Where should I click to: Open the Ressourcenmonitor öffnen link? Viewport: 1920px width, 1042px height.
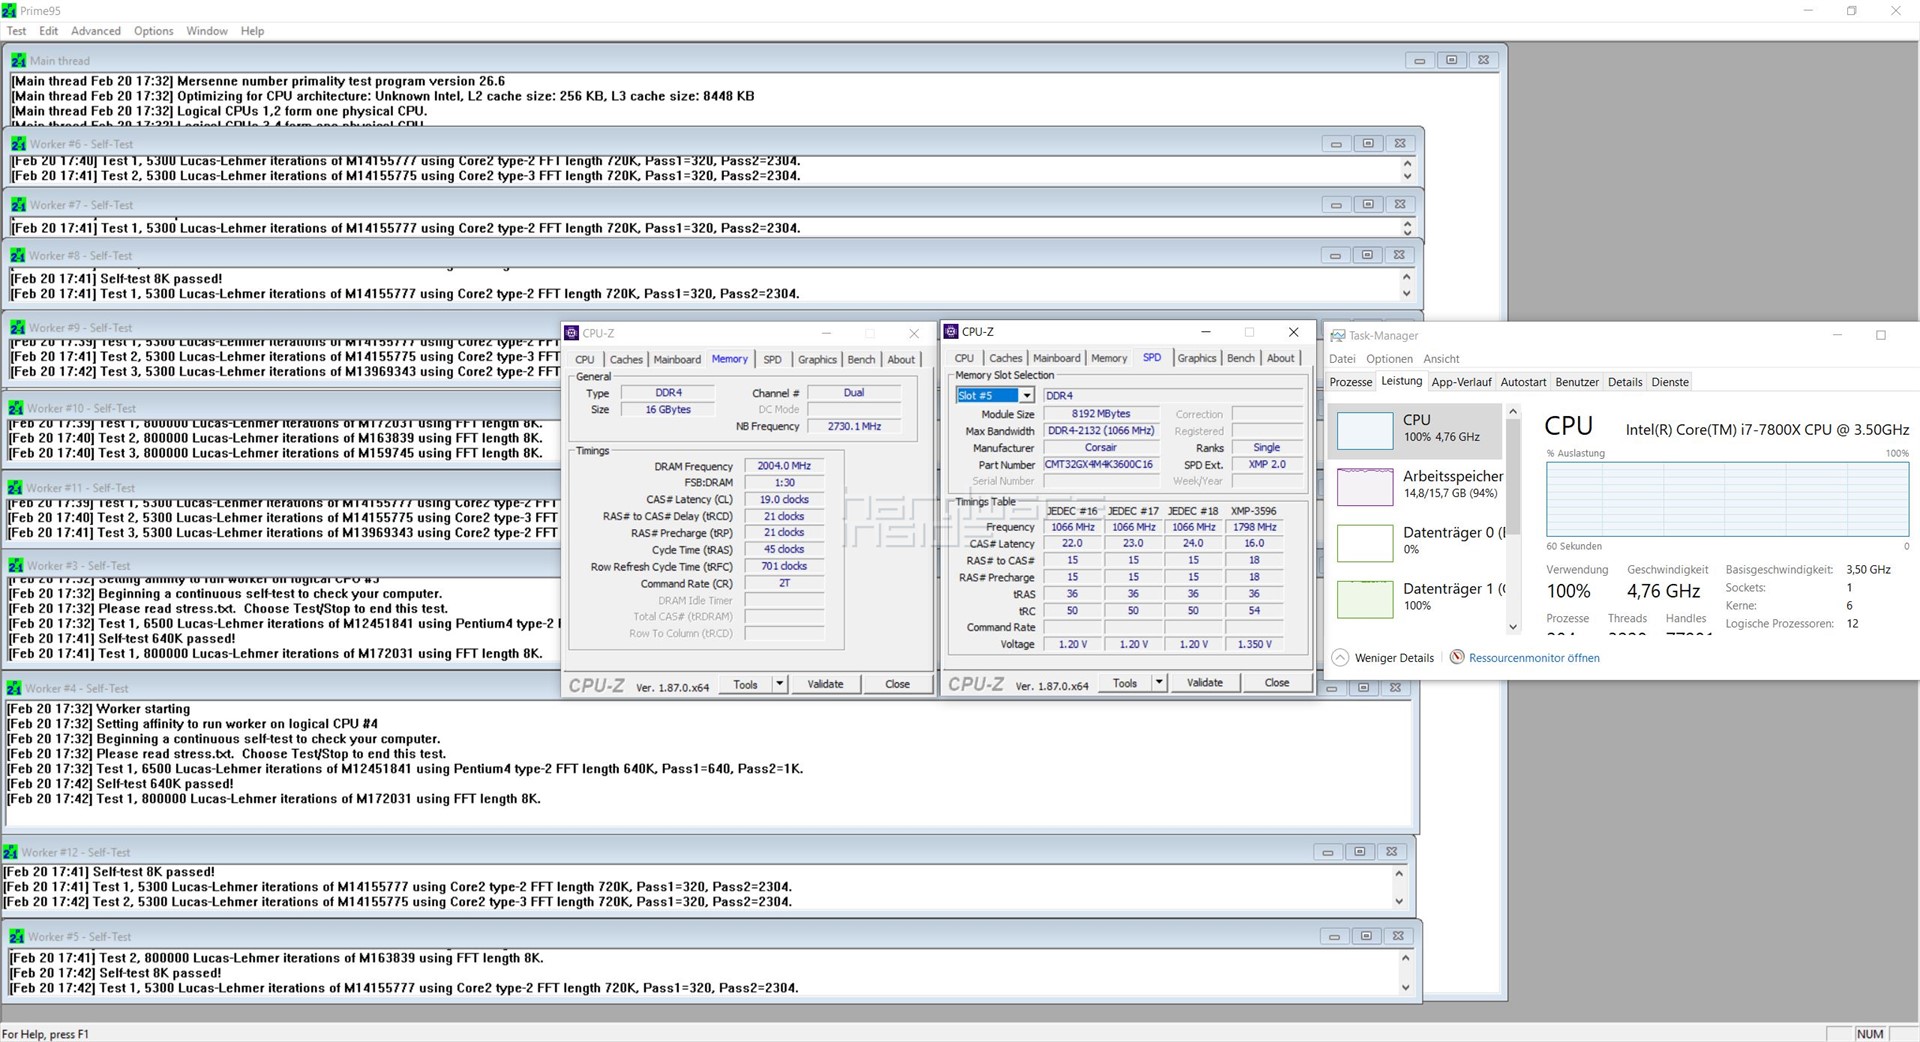click(1534, 658)
